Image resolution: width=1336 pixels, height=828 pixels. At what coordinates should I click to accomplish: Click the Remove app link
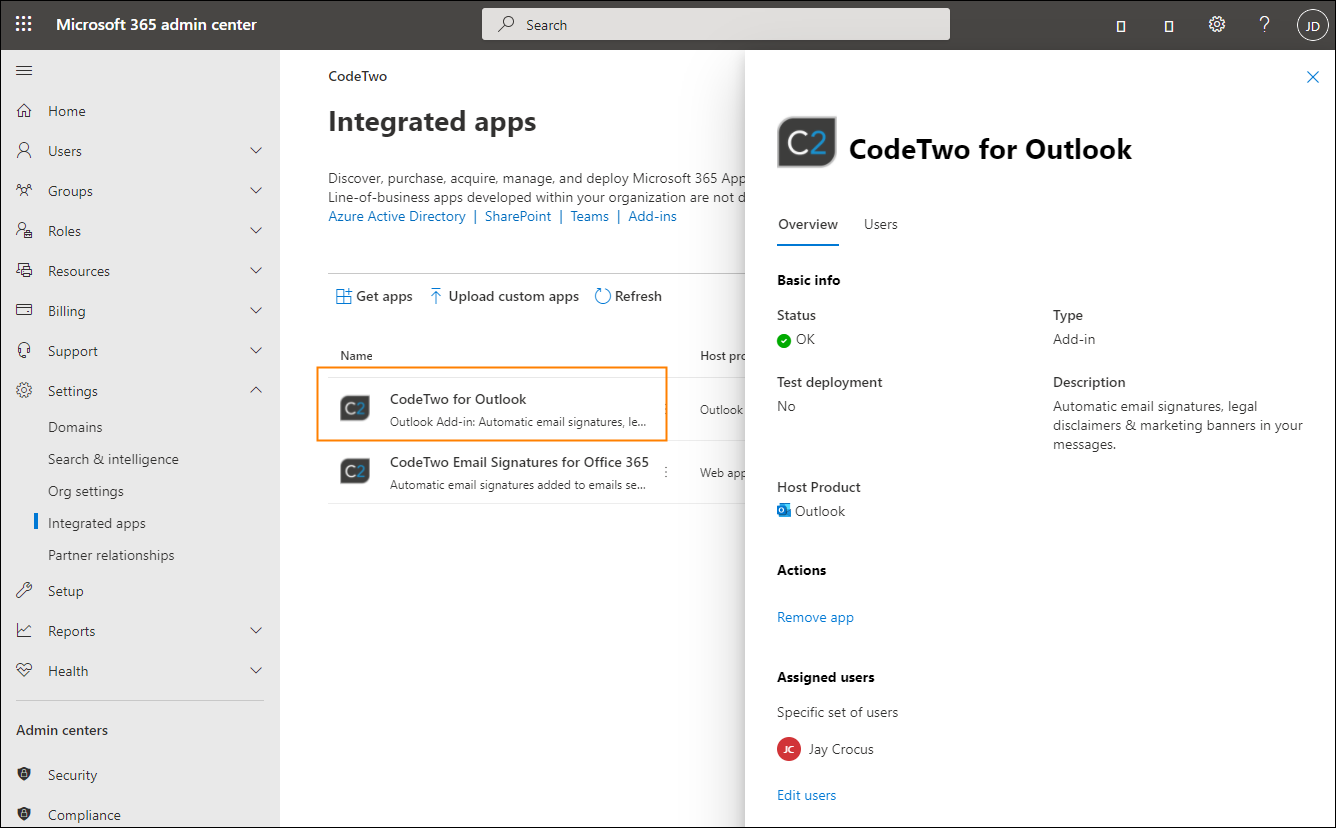(815, 617)
